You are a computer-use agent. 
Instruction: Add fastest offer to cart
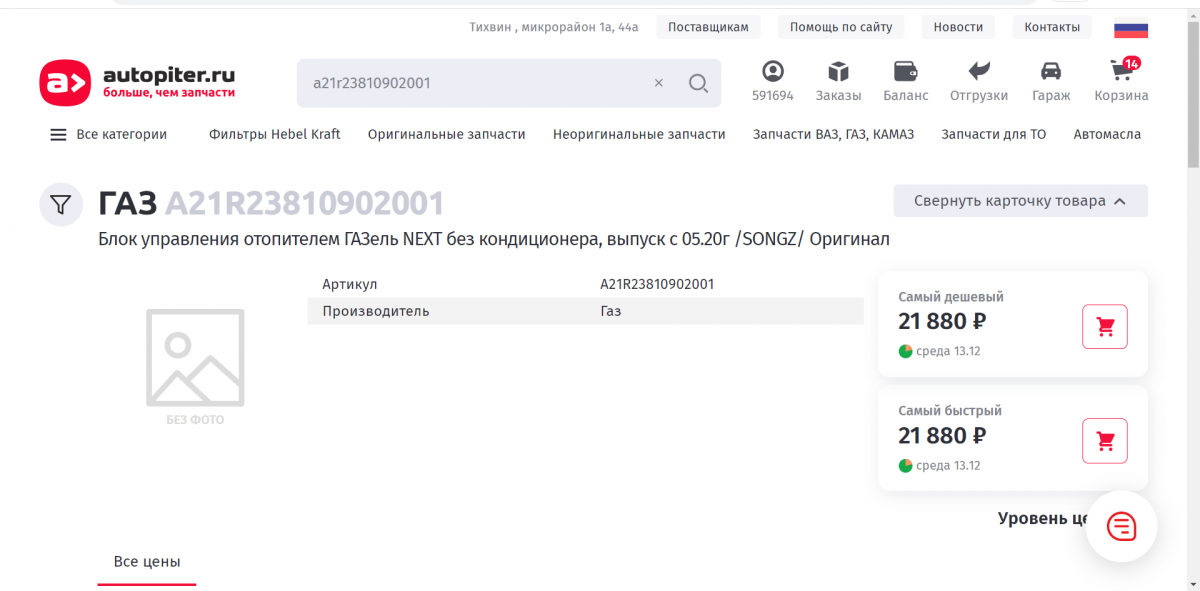click(x=1104, y=441)
